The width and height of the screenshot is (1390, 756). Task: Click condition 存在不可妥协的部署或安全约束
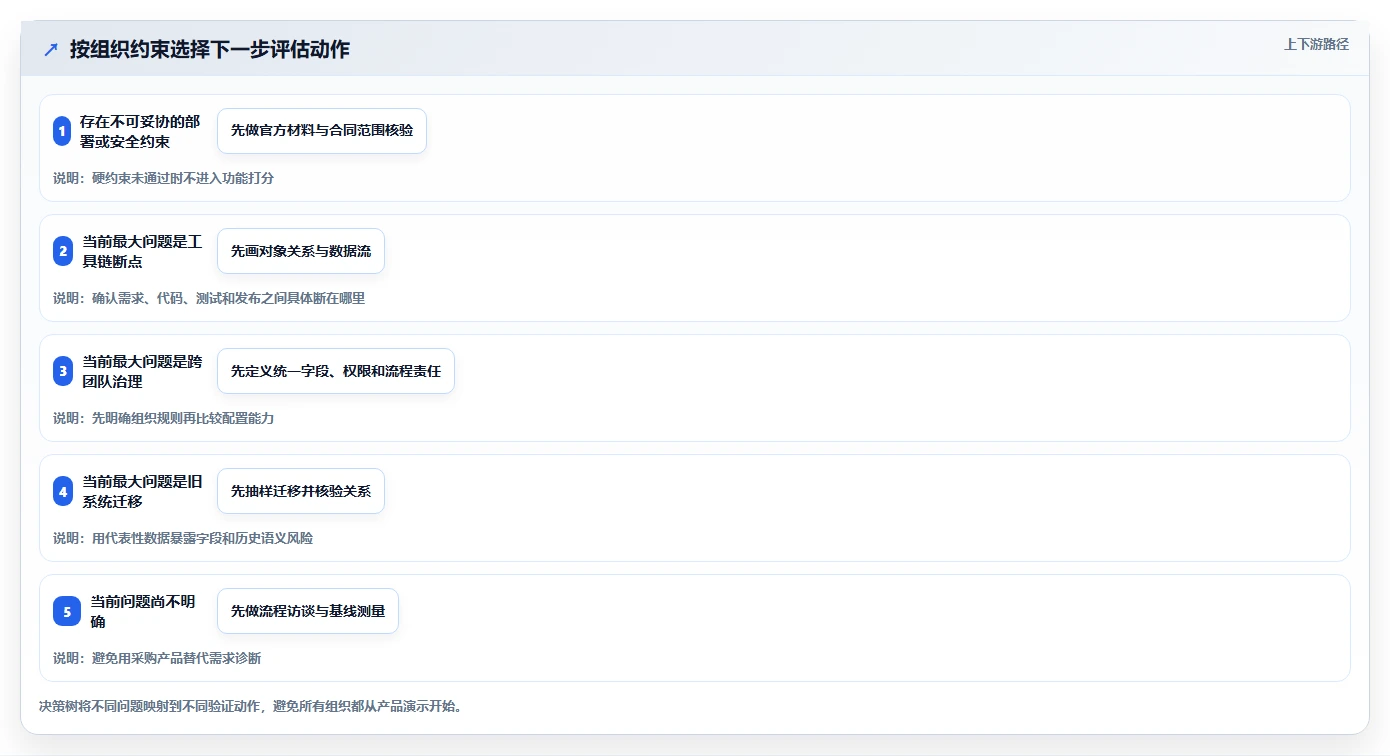coord(140,131)
